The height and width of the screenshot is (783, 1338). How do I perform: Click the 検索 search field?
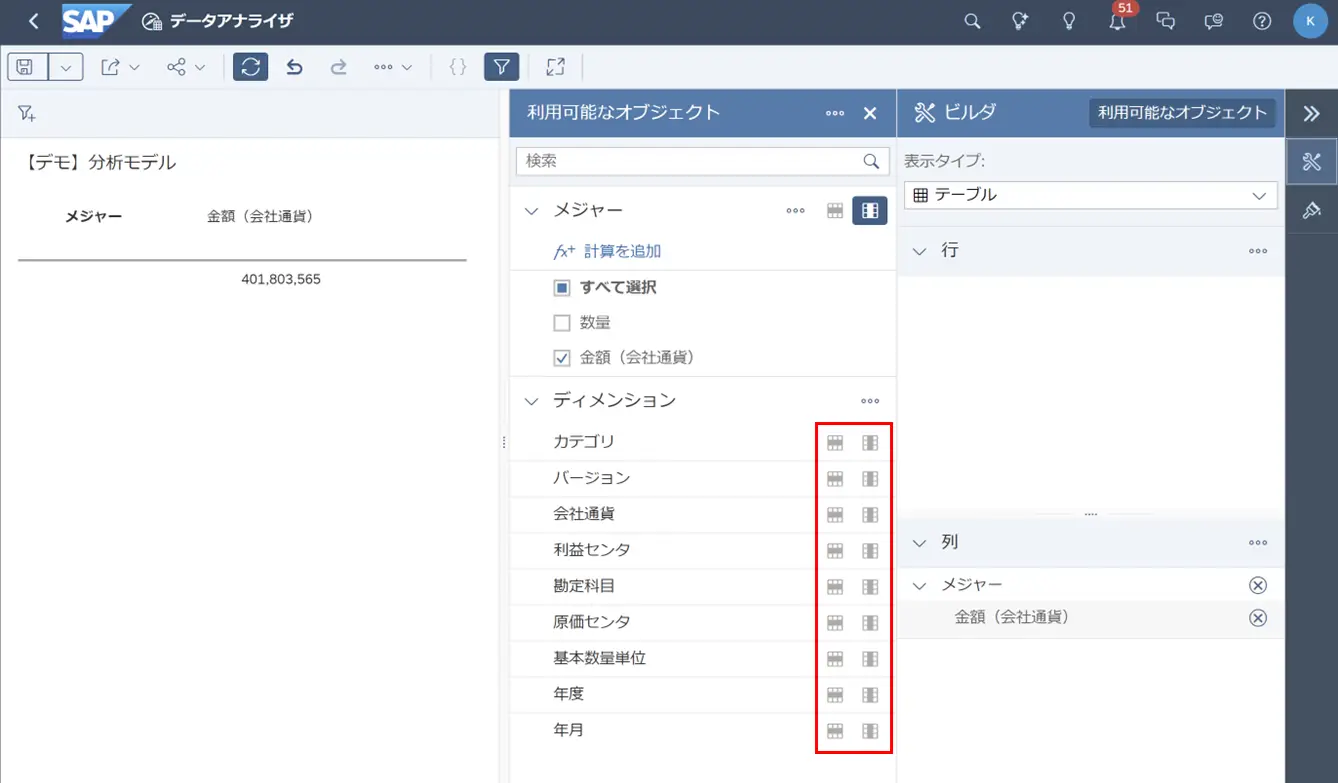coord(702,161)
